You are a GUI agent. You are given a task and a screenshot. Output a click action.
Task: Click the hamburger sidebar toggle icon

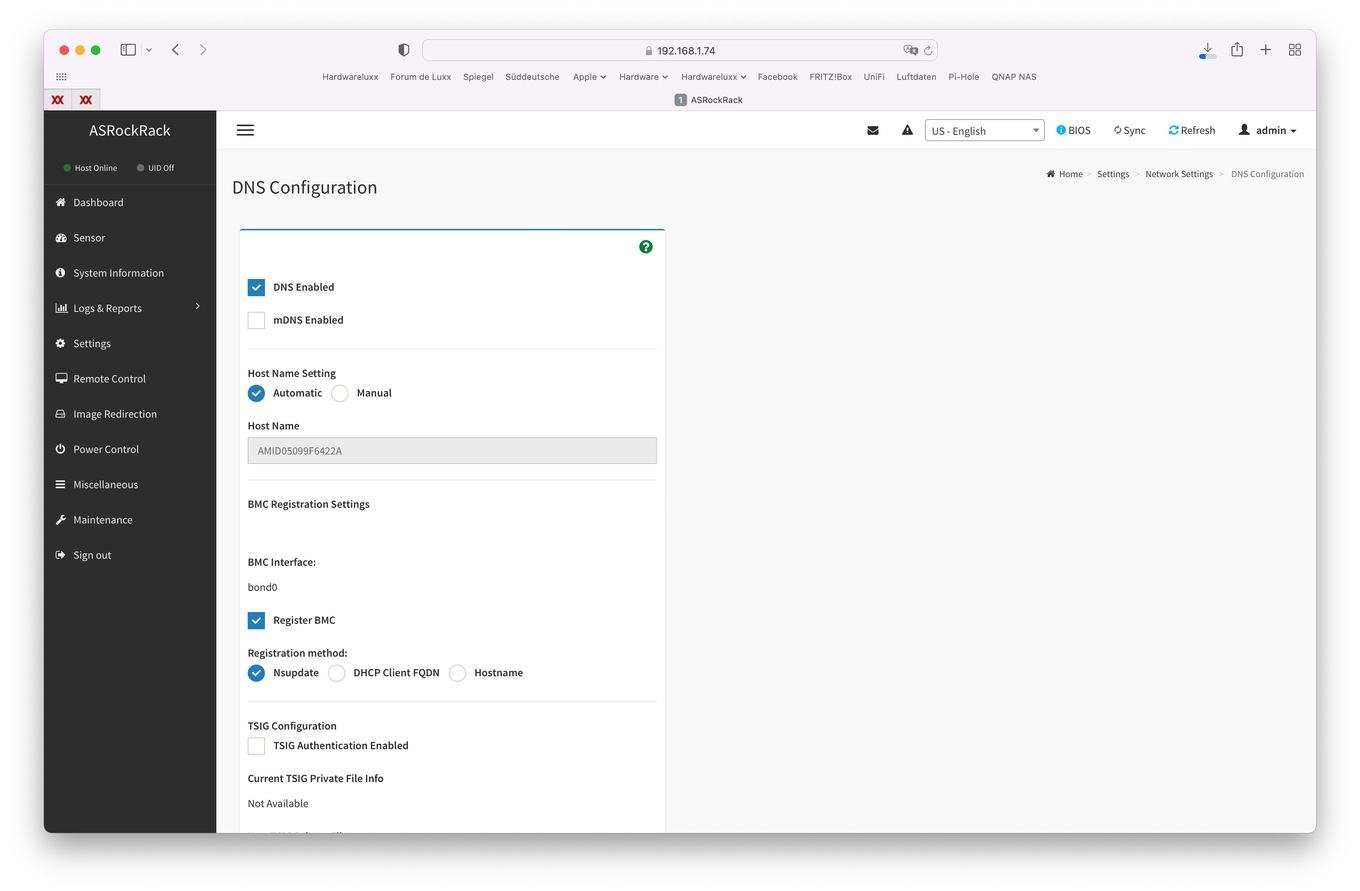click(x=245, y=130)
